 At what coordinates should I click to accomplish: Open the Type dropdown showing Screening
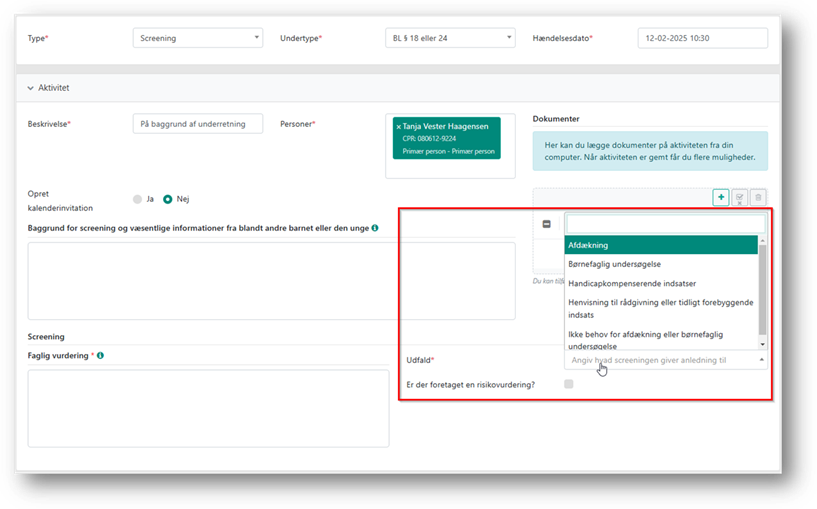(197, 38)
